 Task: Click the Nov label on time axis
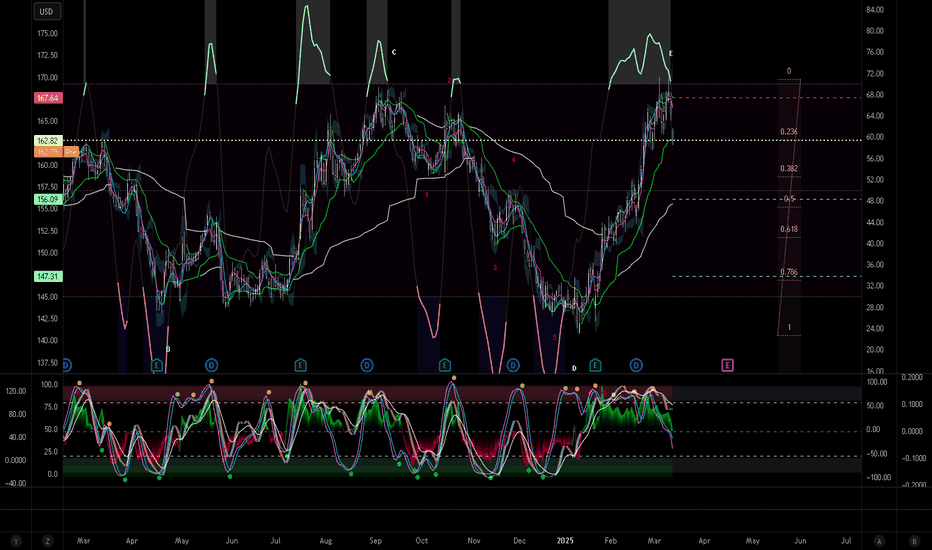[474, 541]
